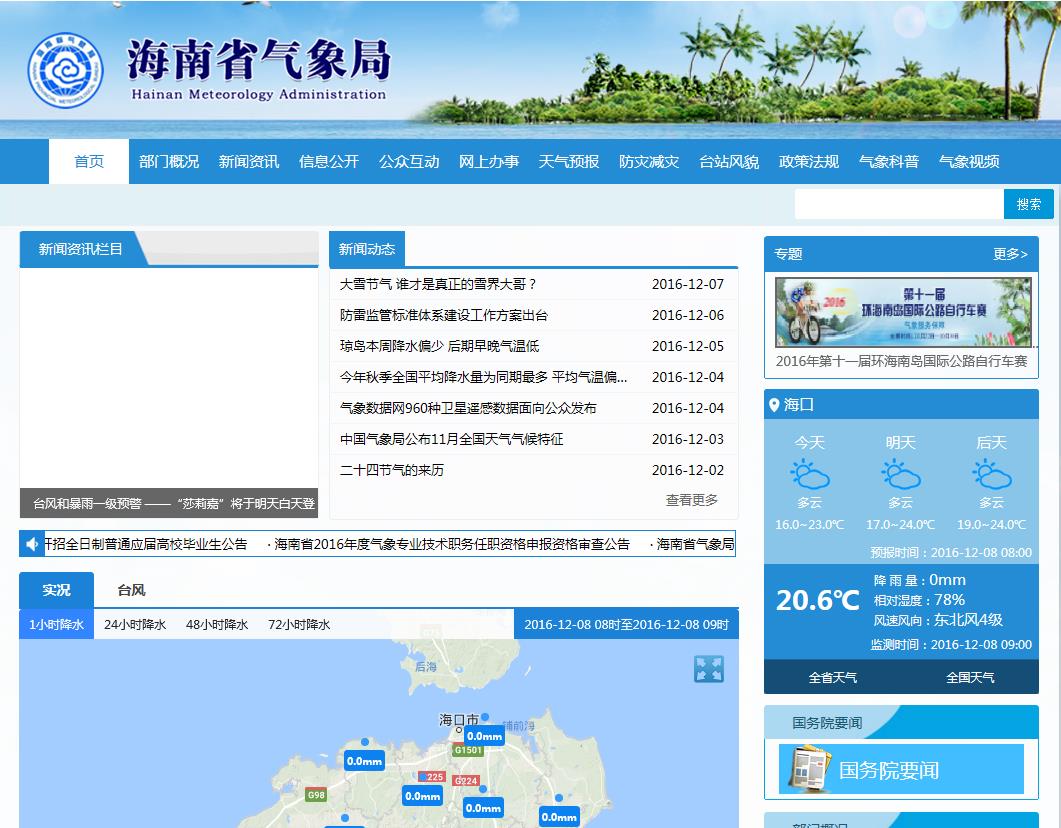The width and height of the screenshot is (1061, 828).
Task: Open the 全日制普通应届高校毕业生公告 ticker item
Action: pyautogui.click(x=146, y=544)
